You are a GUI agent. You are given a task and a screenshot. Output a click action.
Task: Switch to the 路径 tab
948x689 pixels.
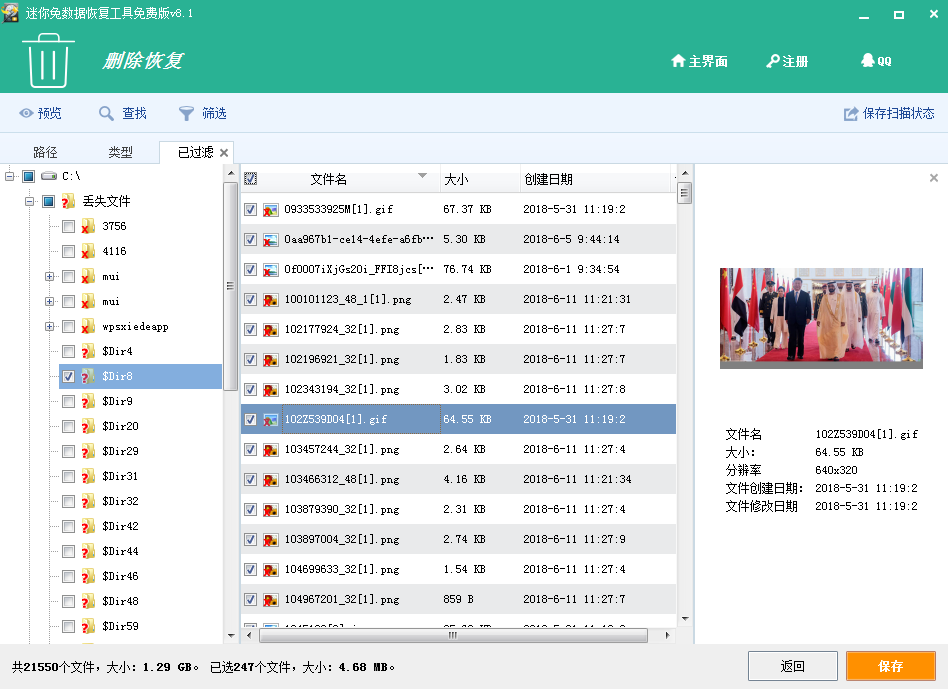point(45,152)
